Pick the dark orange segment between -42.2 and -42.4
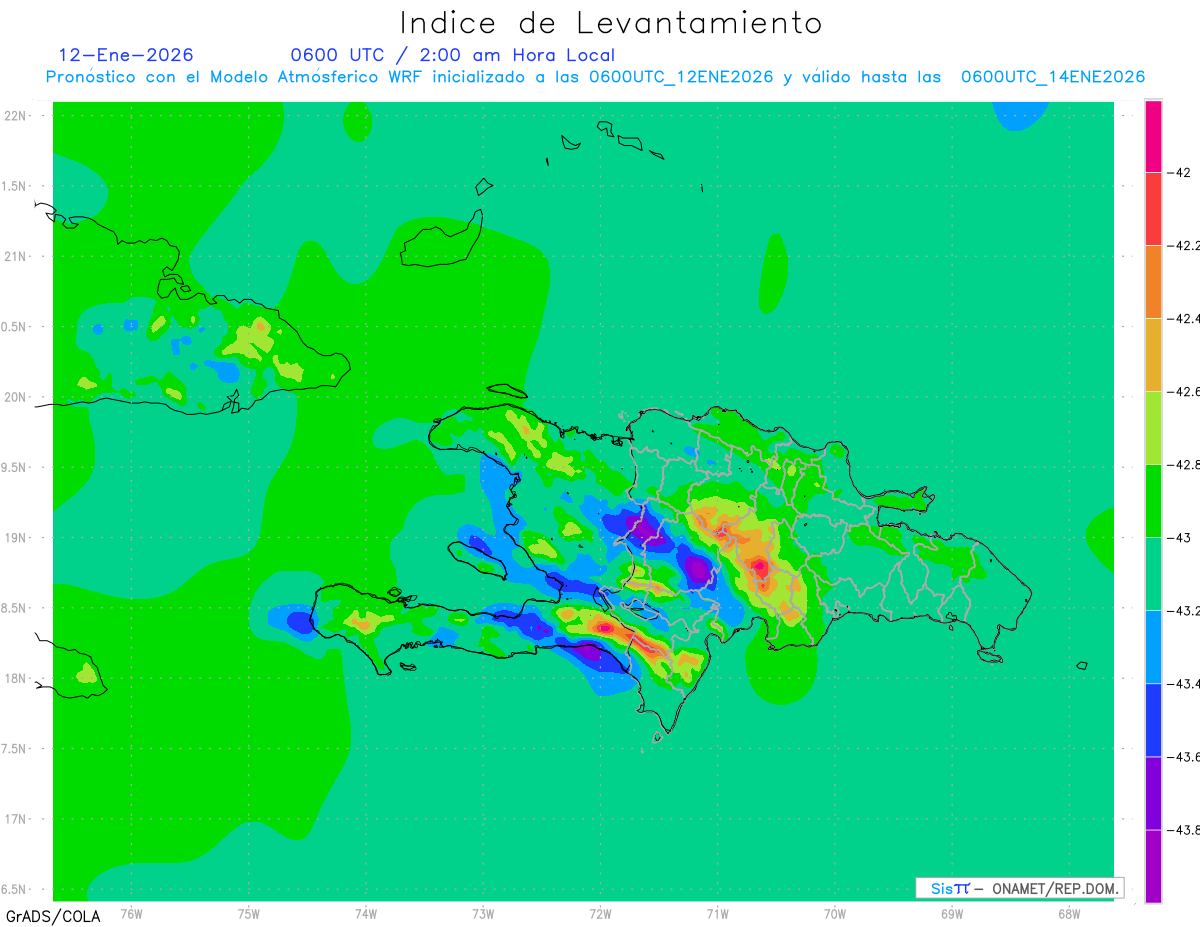 click(1153, 282)
